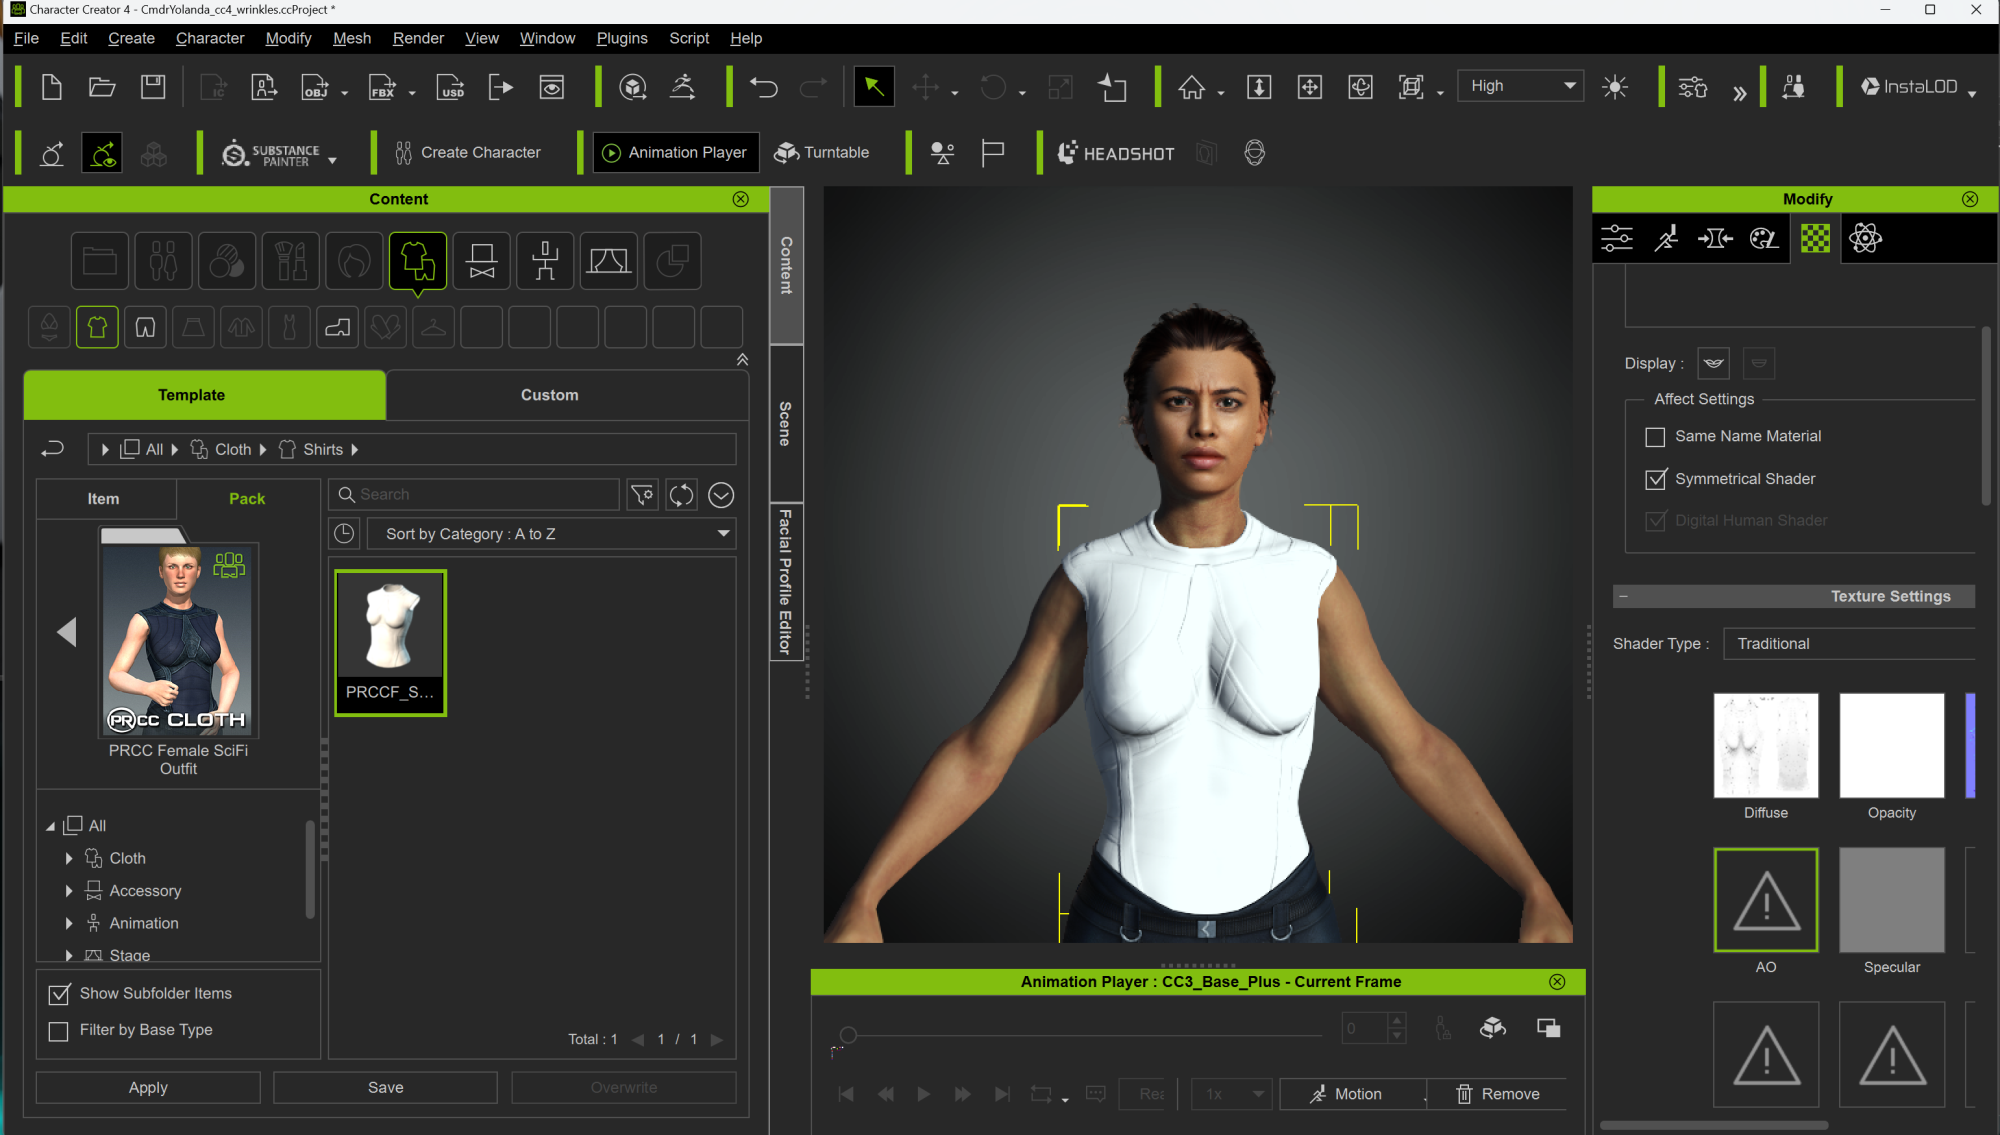Create a new project file icon
The image size is (2000, 1135).
(x=51, y=87)
